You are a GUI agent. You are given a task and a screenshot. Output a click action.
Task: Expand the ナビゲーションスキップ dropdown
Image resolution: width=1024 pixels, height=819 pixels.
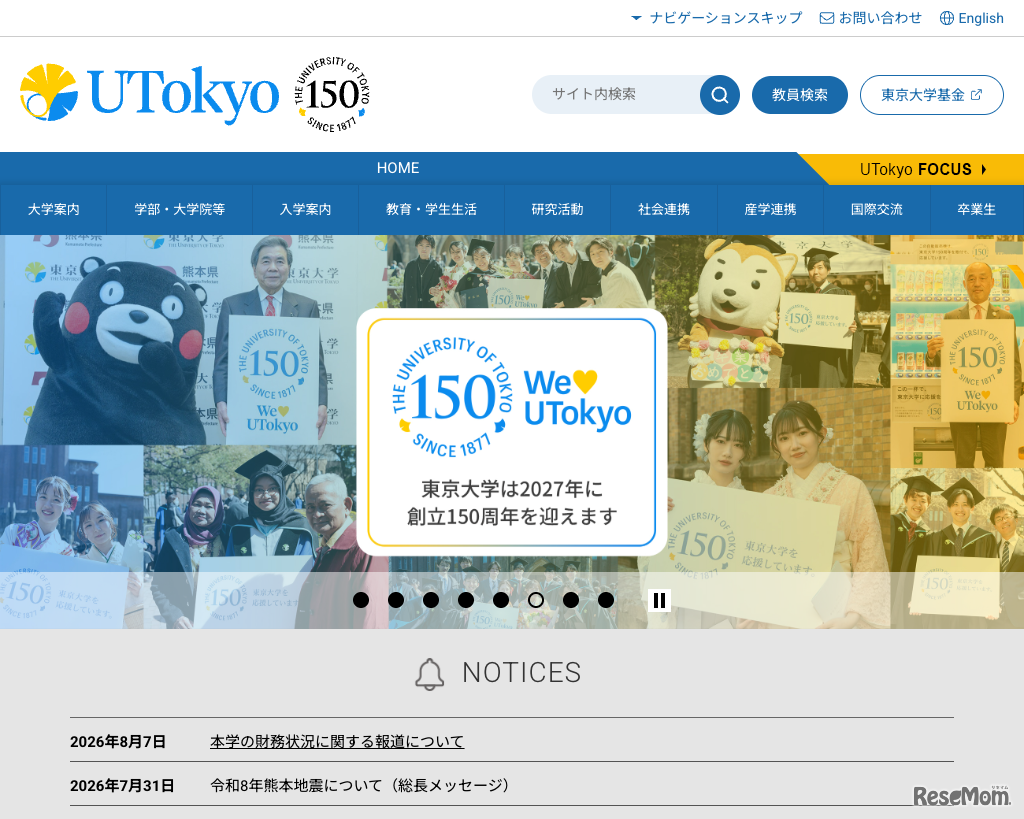(716, 18)
